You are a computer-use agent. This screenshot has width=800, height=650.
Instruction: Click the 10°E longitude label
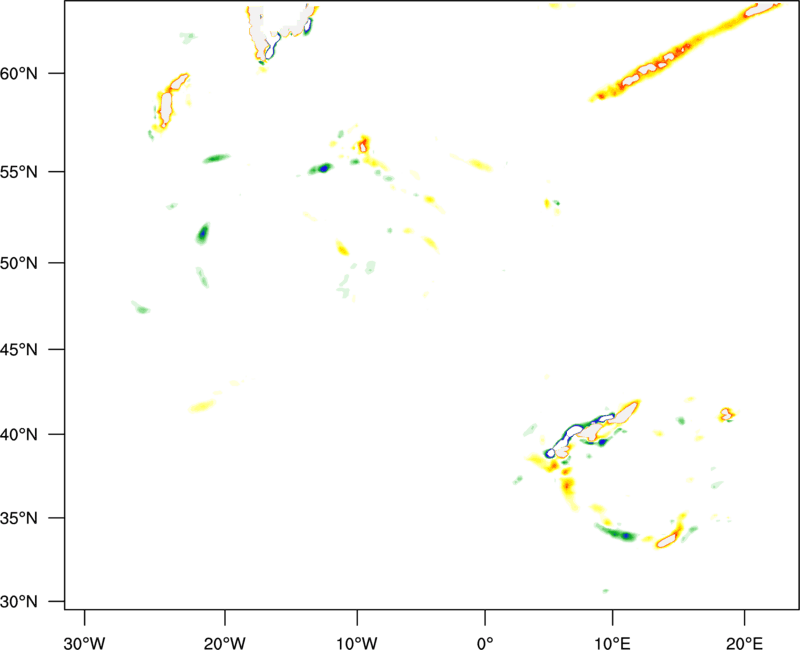pos(612,643)
